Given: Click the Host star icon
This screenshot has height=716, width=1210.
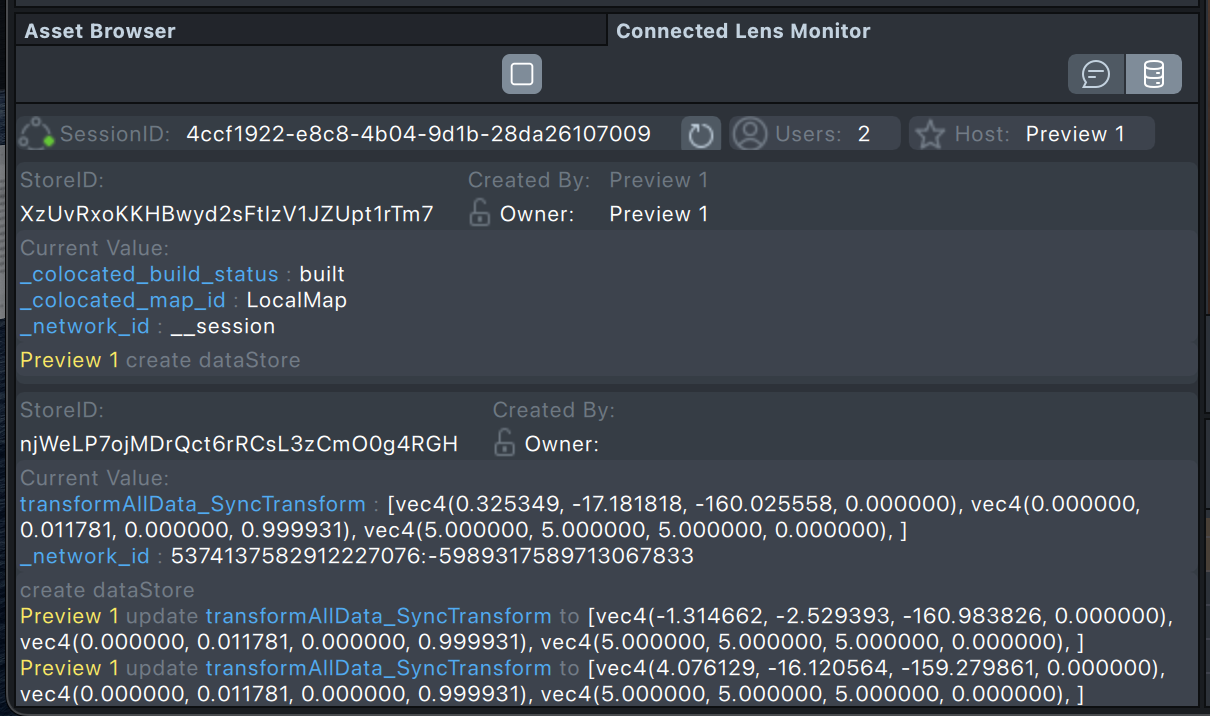Looking at the screenshot, I should [x=931, y=134].
